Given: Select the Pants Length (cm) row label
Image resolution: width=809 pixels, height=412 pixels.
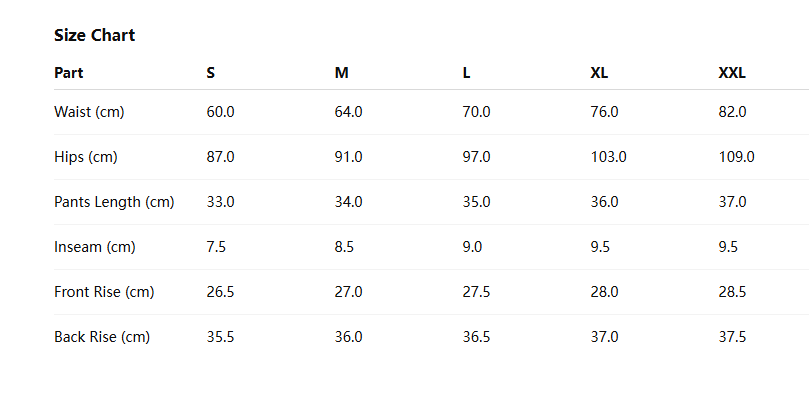Looking at the screenshot, I should (114, 202).
